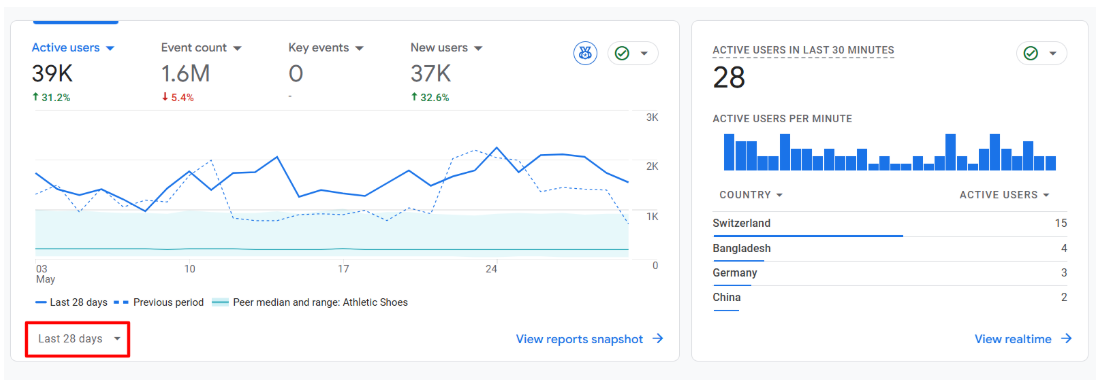Open the New users metric dropdown
Image resolution: width=1110 pixels, height=380 pixels.
446,48
